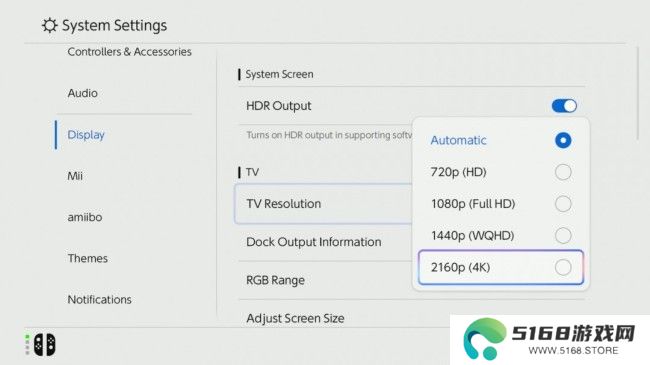Viewport: 650px width, 365px height.
Task: Open Adjust Screen Size setting
Action: pos(295,318)
